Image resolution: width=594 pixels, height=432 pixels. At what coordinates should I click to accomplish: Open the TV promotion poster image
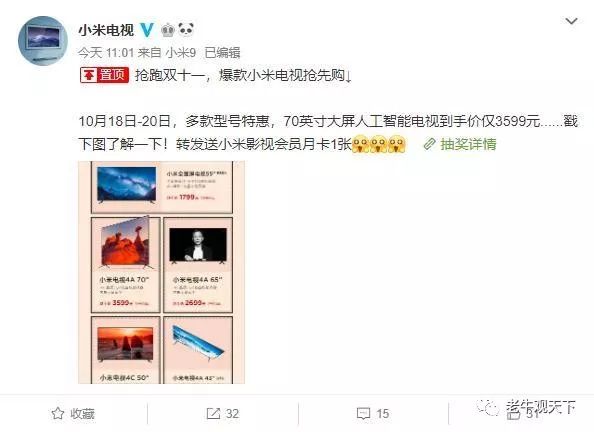click(161, 272)
